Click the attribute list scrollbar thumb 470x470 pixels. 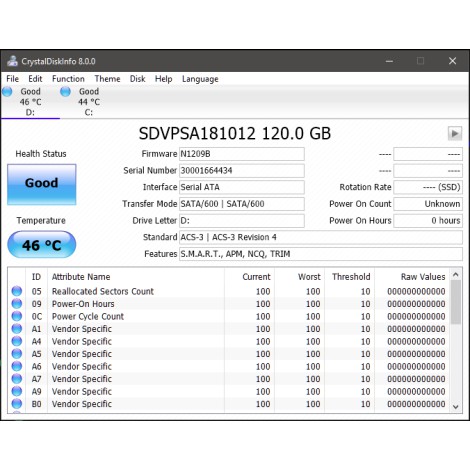coord(456,302)
